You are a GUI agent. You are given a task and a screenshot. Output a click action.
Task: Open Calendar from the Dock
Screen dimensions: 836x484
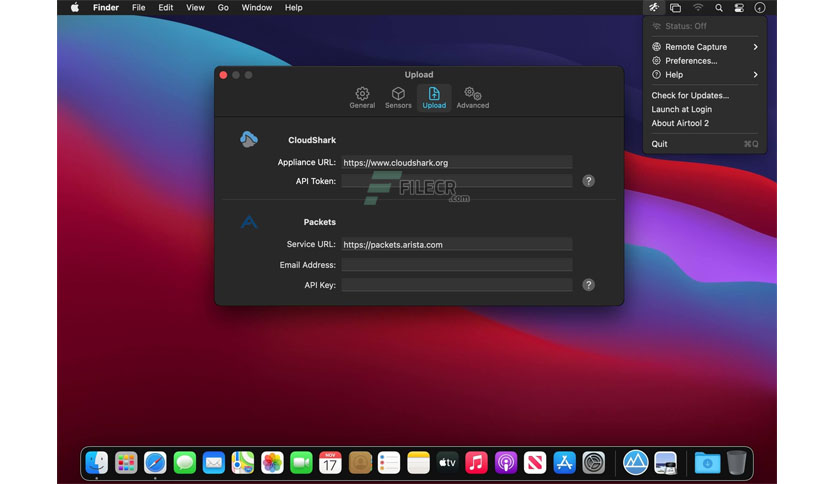(x=330, y=463)
